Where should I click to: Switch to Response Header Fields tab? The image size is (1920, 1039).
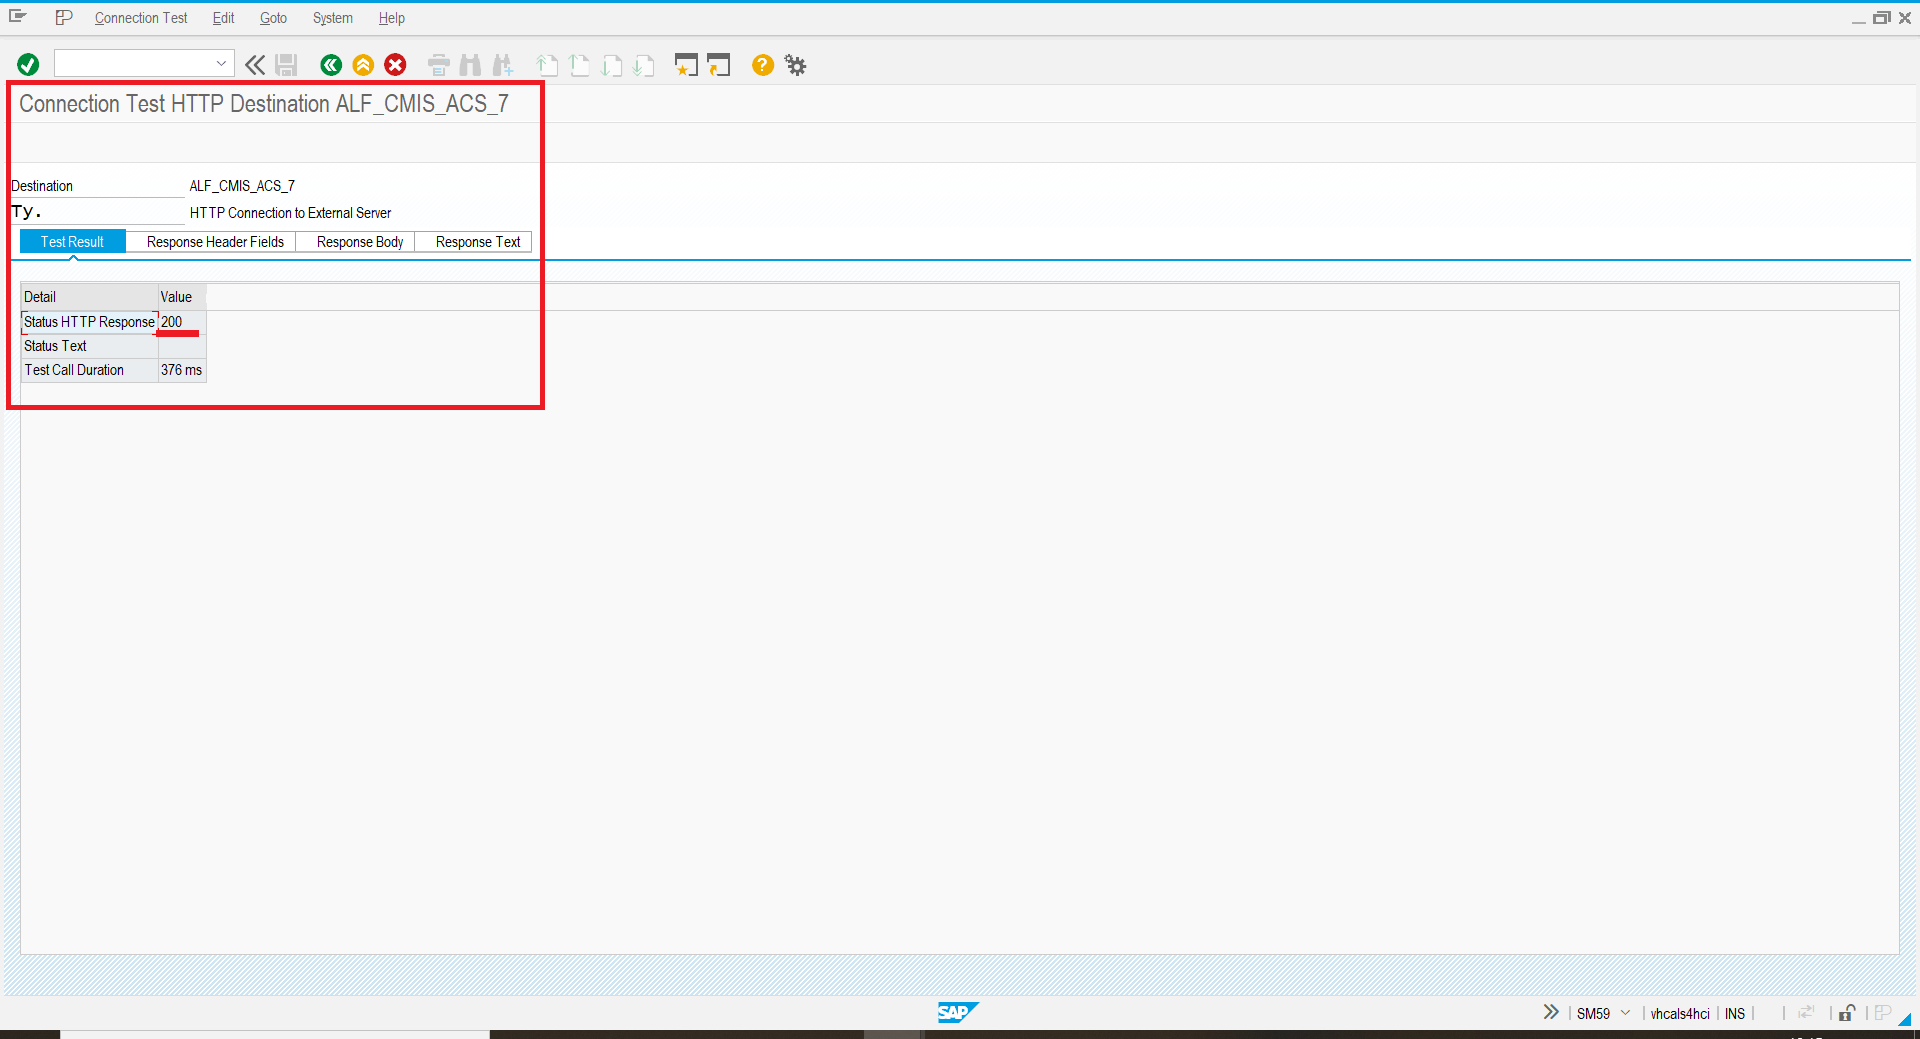[215, 242]
